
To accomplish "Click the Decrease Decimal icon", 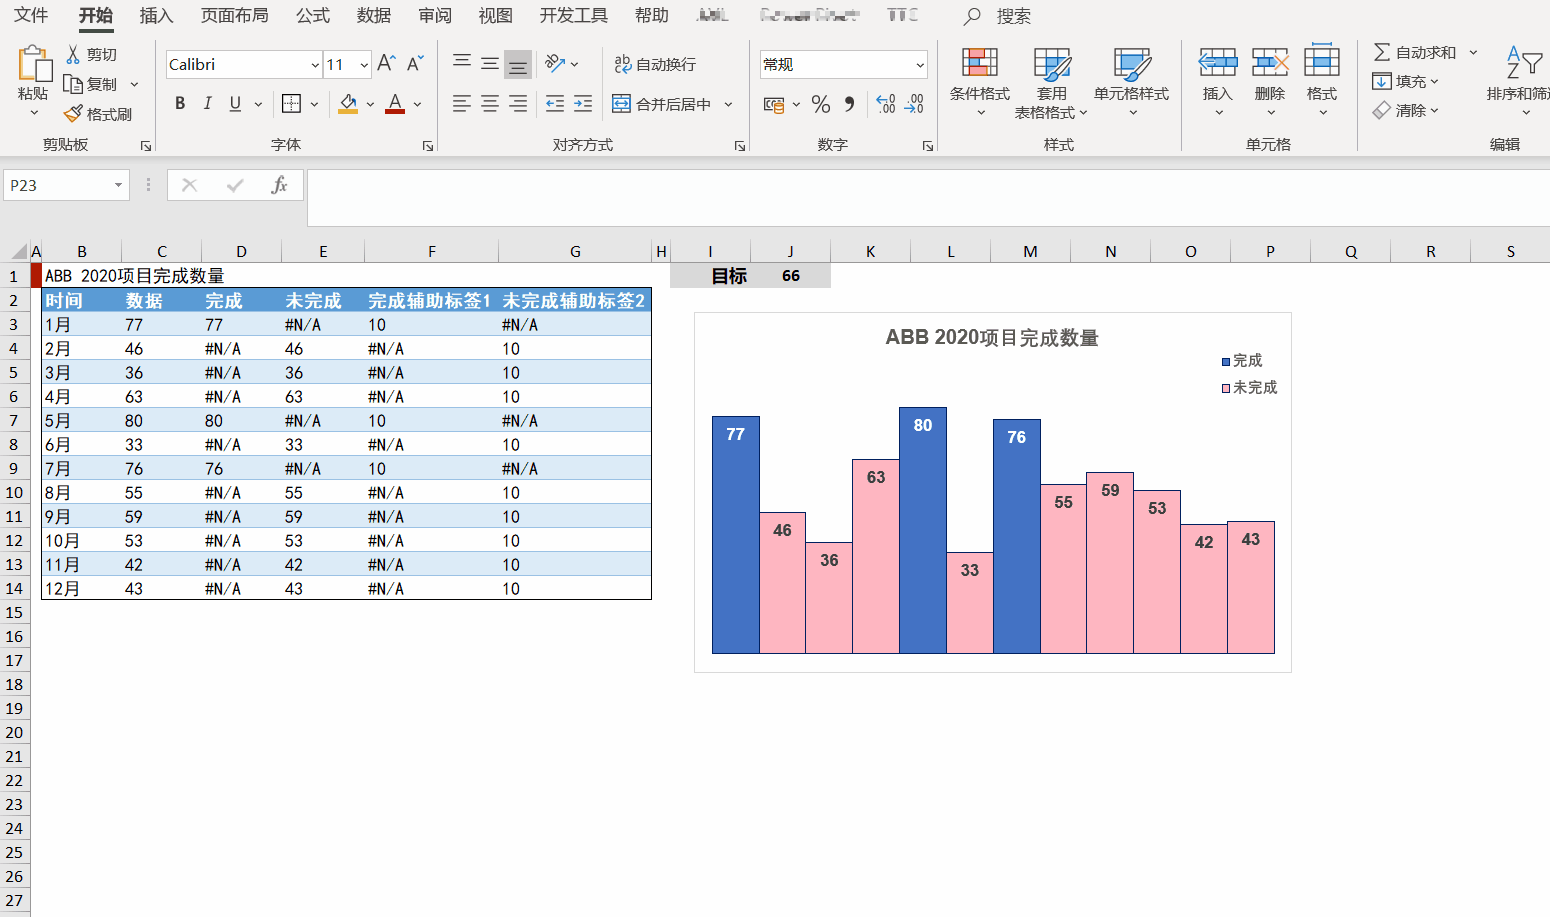I will [x=914, y=104].
